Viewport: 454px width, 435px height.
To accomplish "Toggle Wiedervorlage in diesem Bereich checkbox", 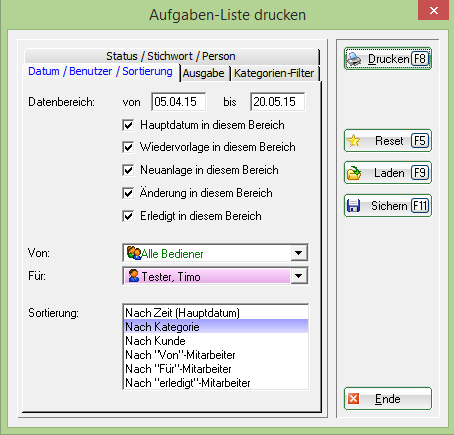I will (128, 147).
